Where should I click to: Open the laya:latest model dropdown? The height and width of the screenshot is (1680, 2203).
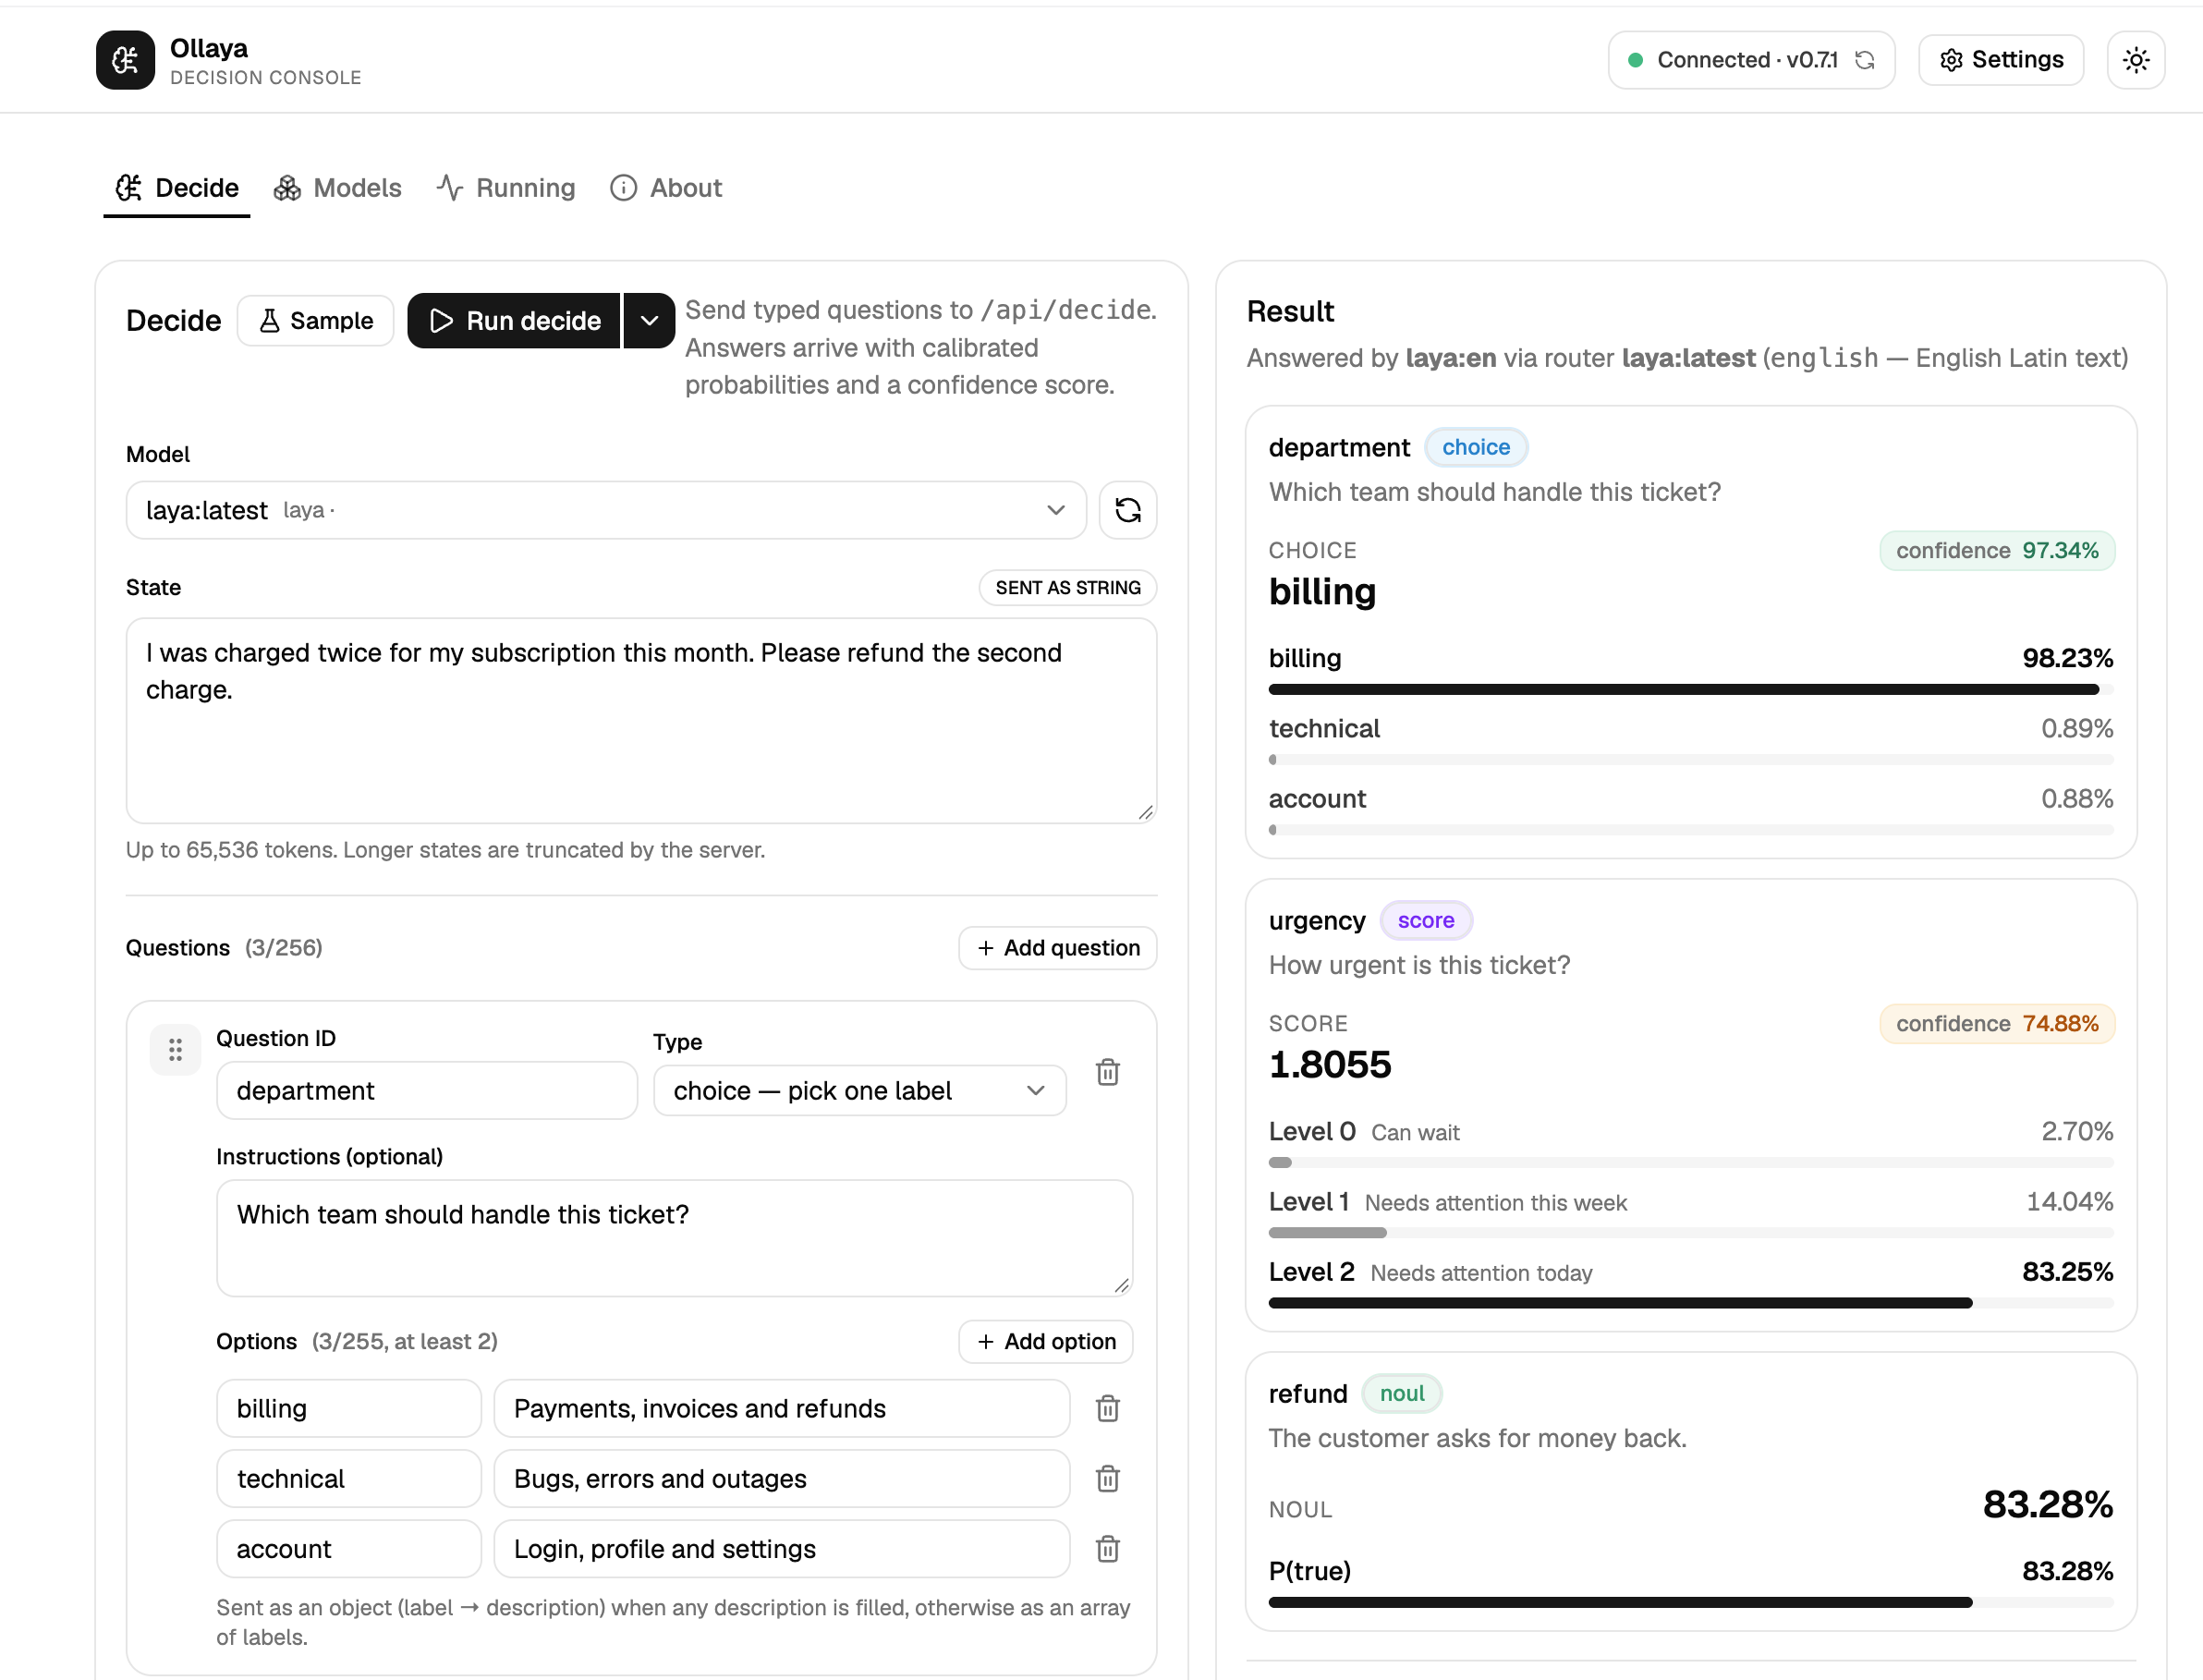pos(606,510)
